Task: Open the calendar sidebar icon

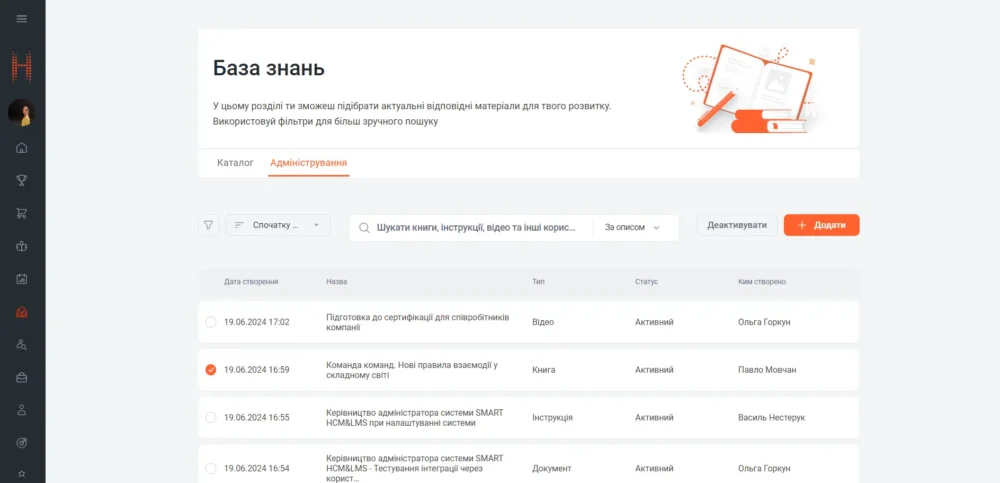Action: tap(22, 279)
